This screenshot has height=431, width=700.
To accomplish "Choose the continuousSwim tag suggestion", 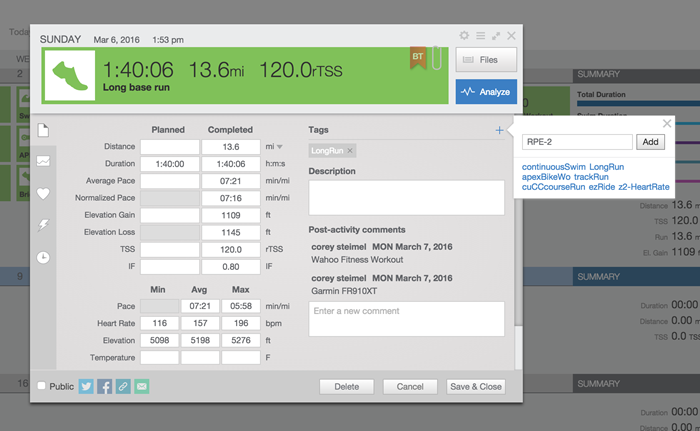I will (x=554, y=167).
